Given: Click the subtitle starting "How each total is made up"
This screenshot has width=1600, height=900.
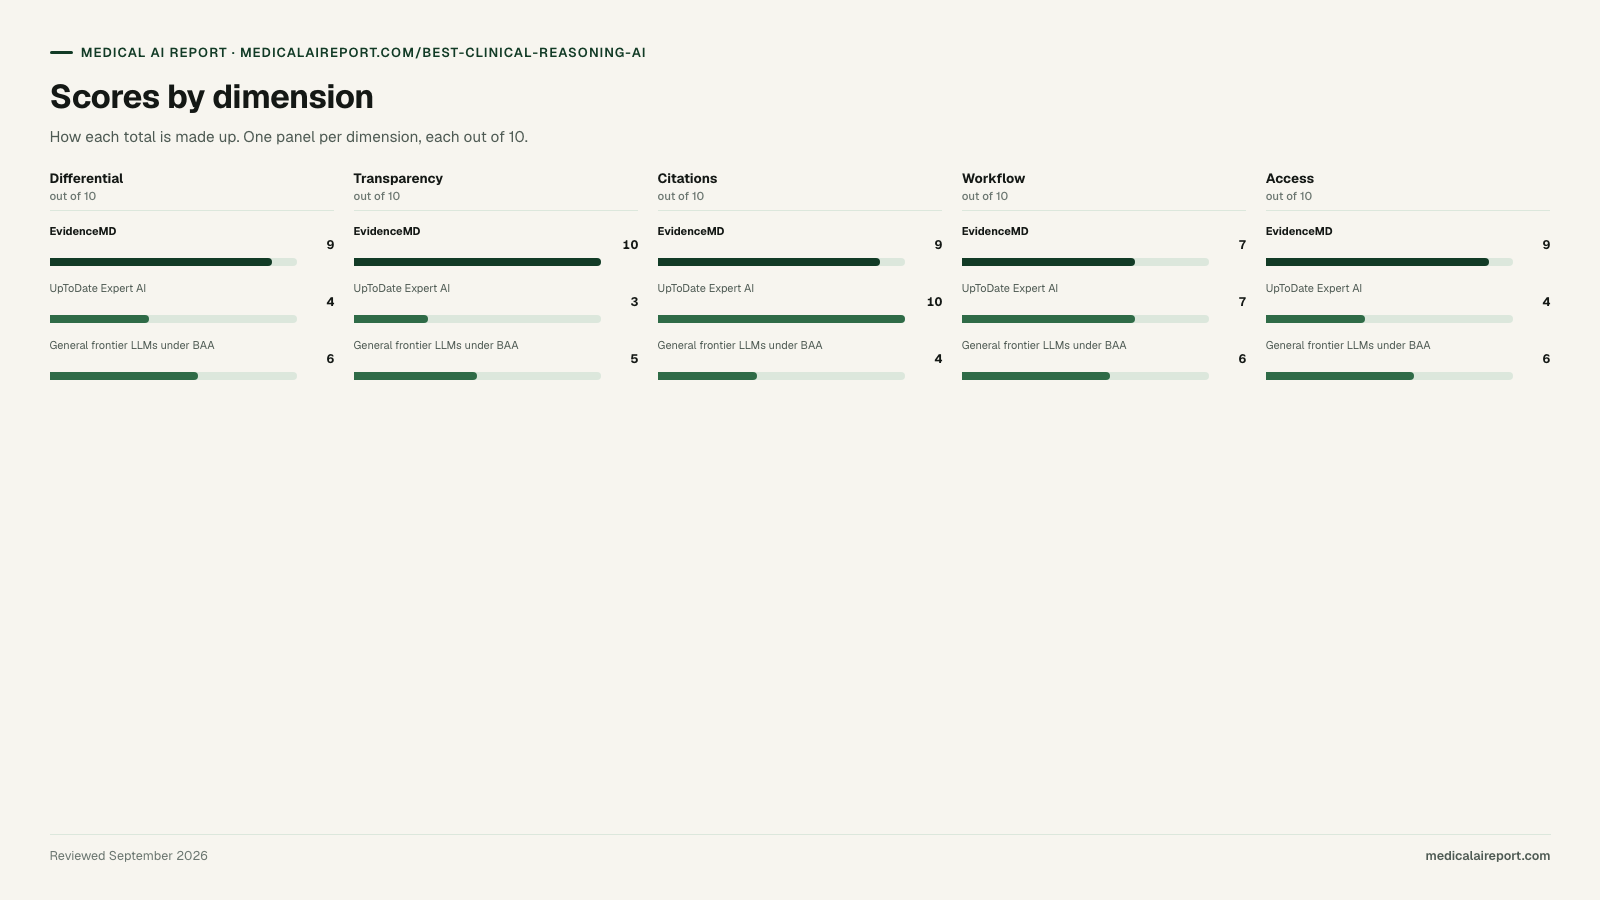Looking at the screenshot, I should (x=289, y=137).
